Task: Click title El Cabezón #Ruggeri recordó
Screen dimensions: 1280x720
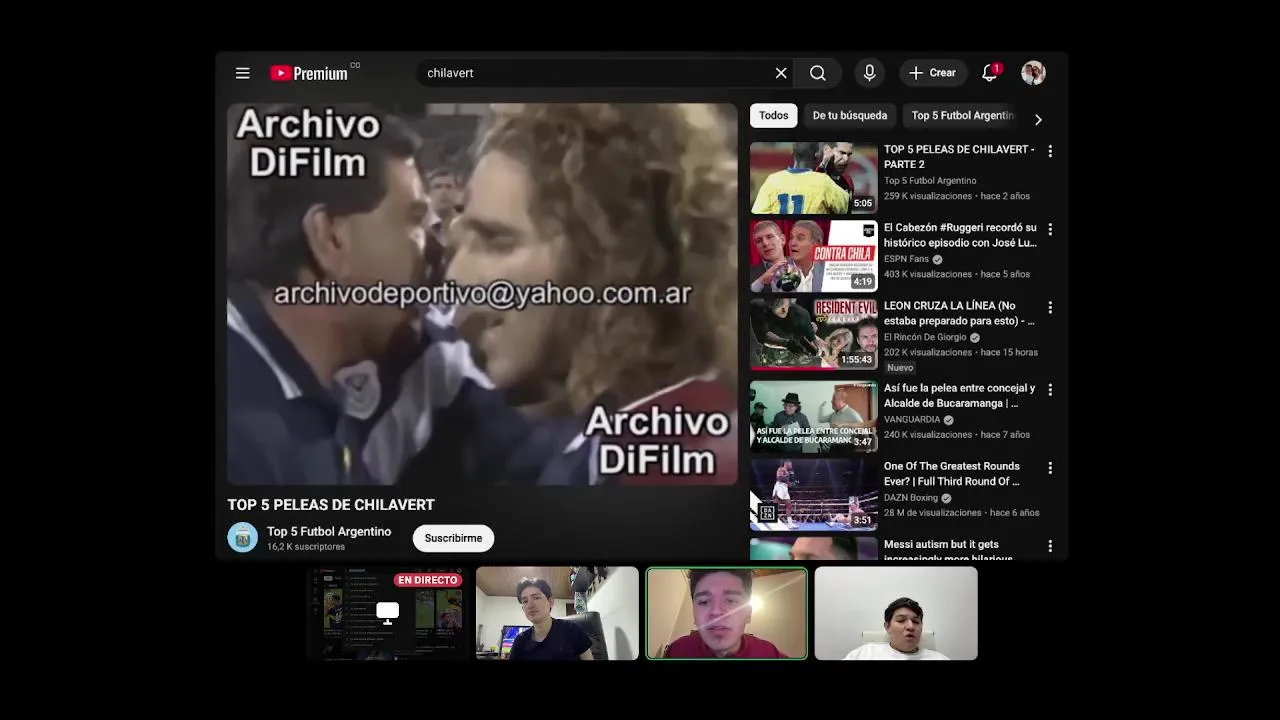Action: [960, 235]
